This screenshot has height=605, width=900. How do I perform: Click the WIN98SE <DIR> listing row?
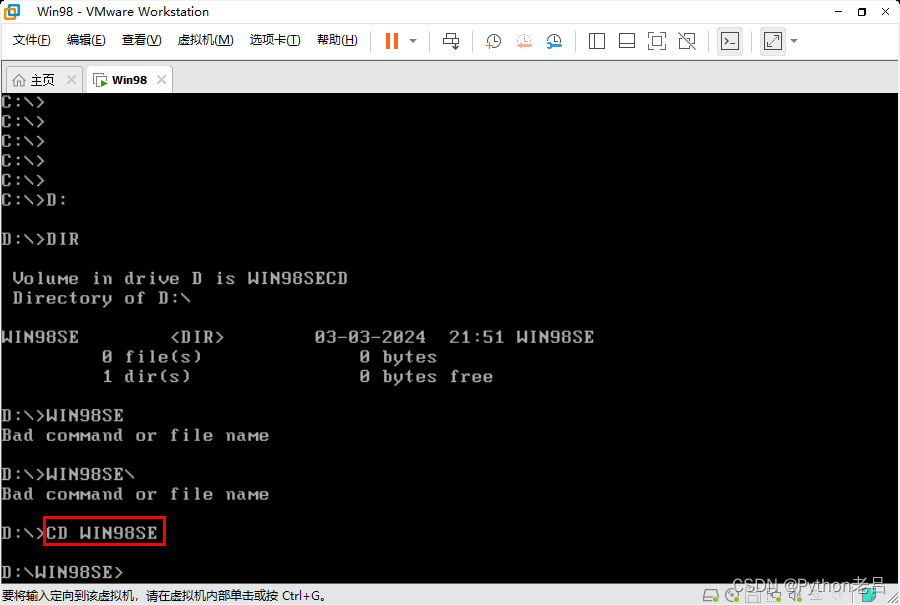pyautogui.click(x=298, y=337)
